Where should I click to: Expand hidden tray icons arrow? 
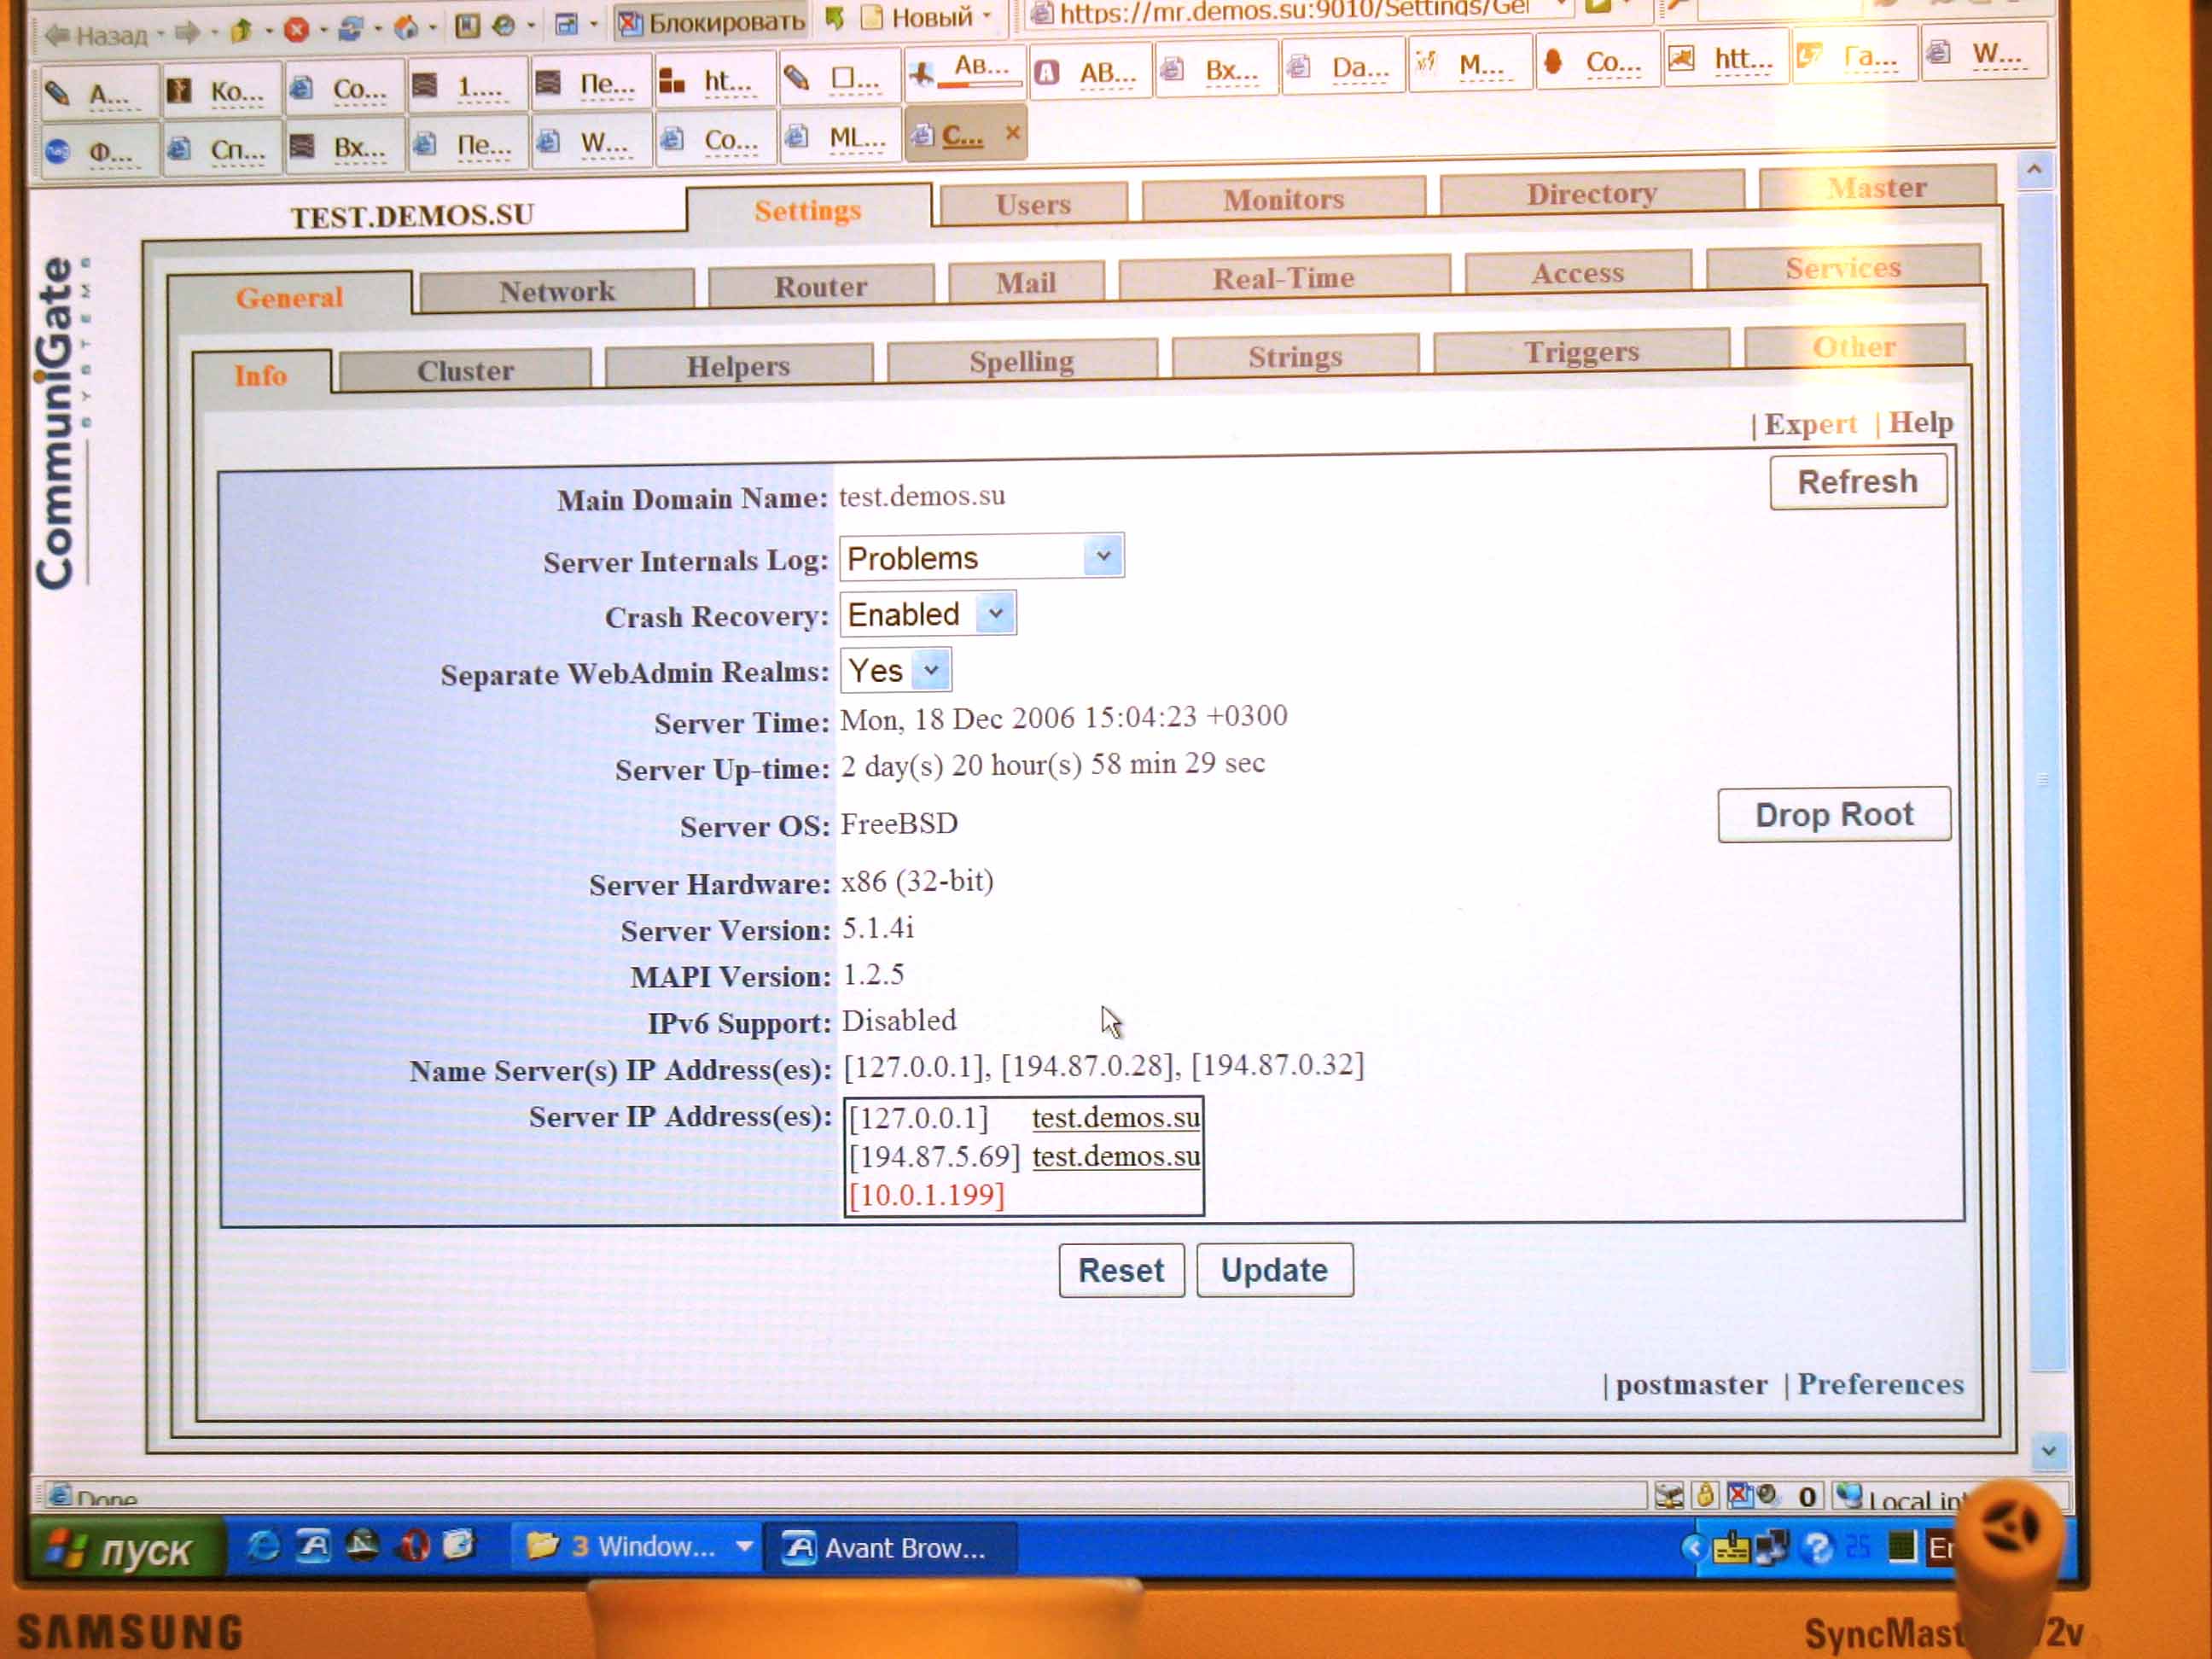[1692, 1548]
